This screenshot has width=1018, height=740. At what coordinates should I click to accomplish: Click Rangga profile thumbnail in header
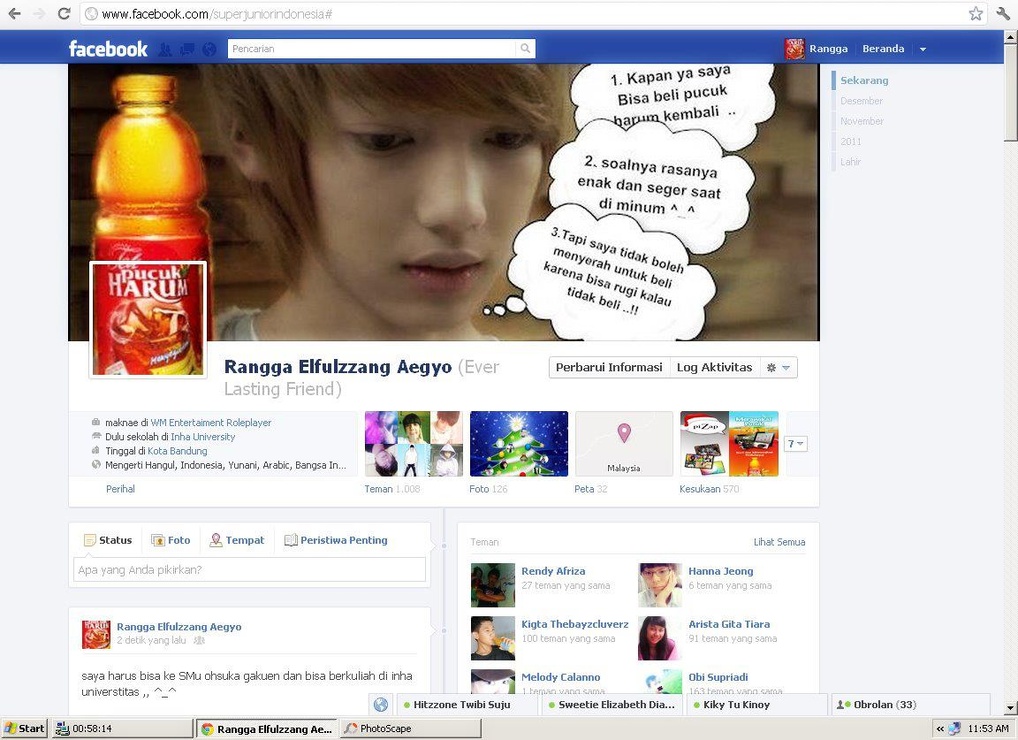coord(795,49)
